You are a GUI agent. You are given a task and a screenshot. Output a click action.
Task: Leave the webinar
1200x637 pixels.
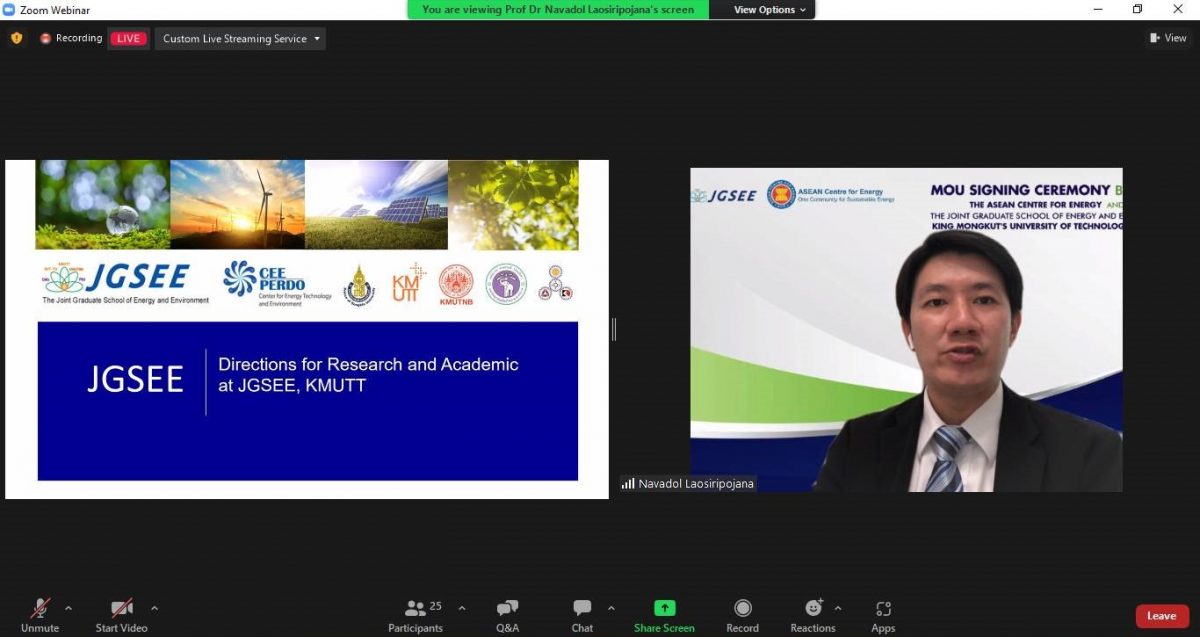1162,616
